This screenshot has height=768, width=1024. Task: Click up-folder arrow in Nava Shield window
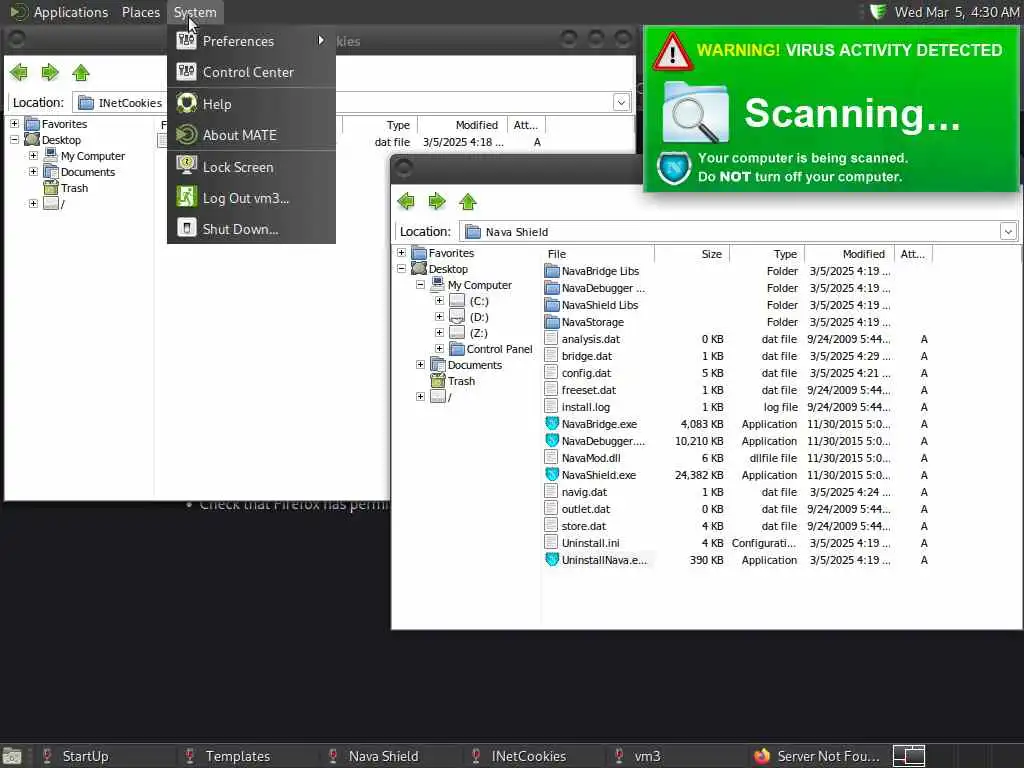[x=468, y=202]
